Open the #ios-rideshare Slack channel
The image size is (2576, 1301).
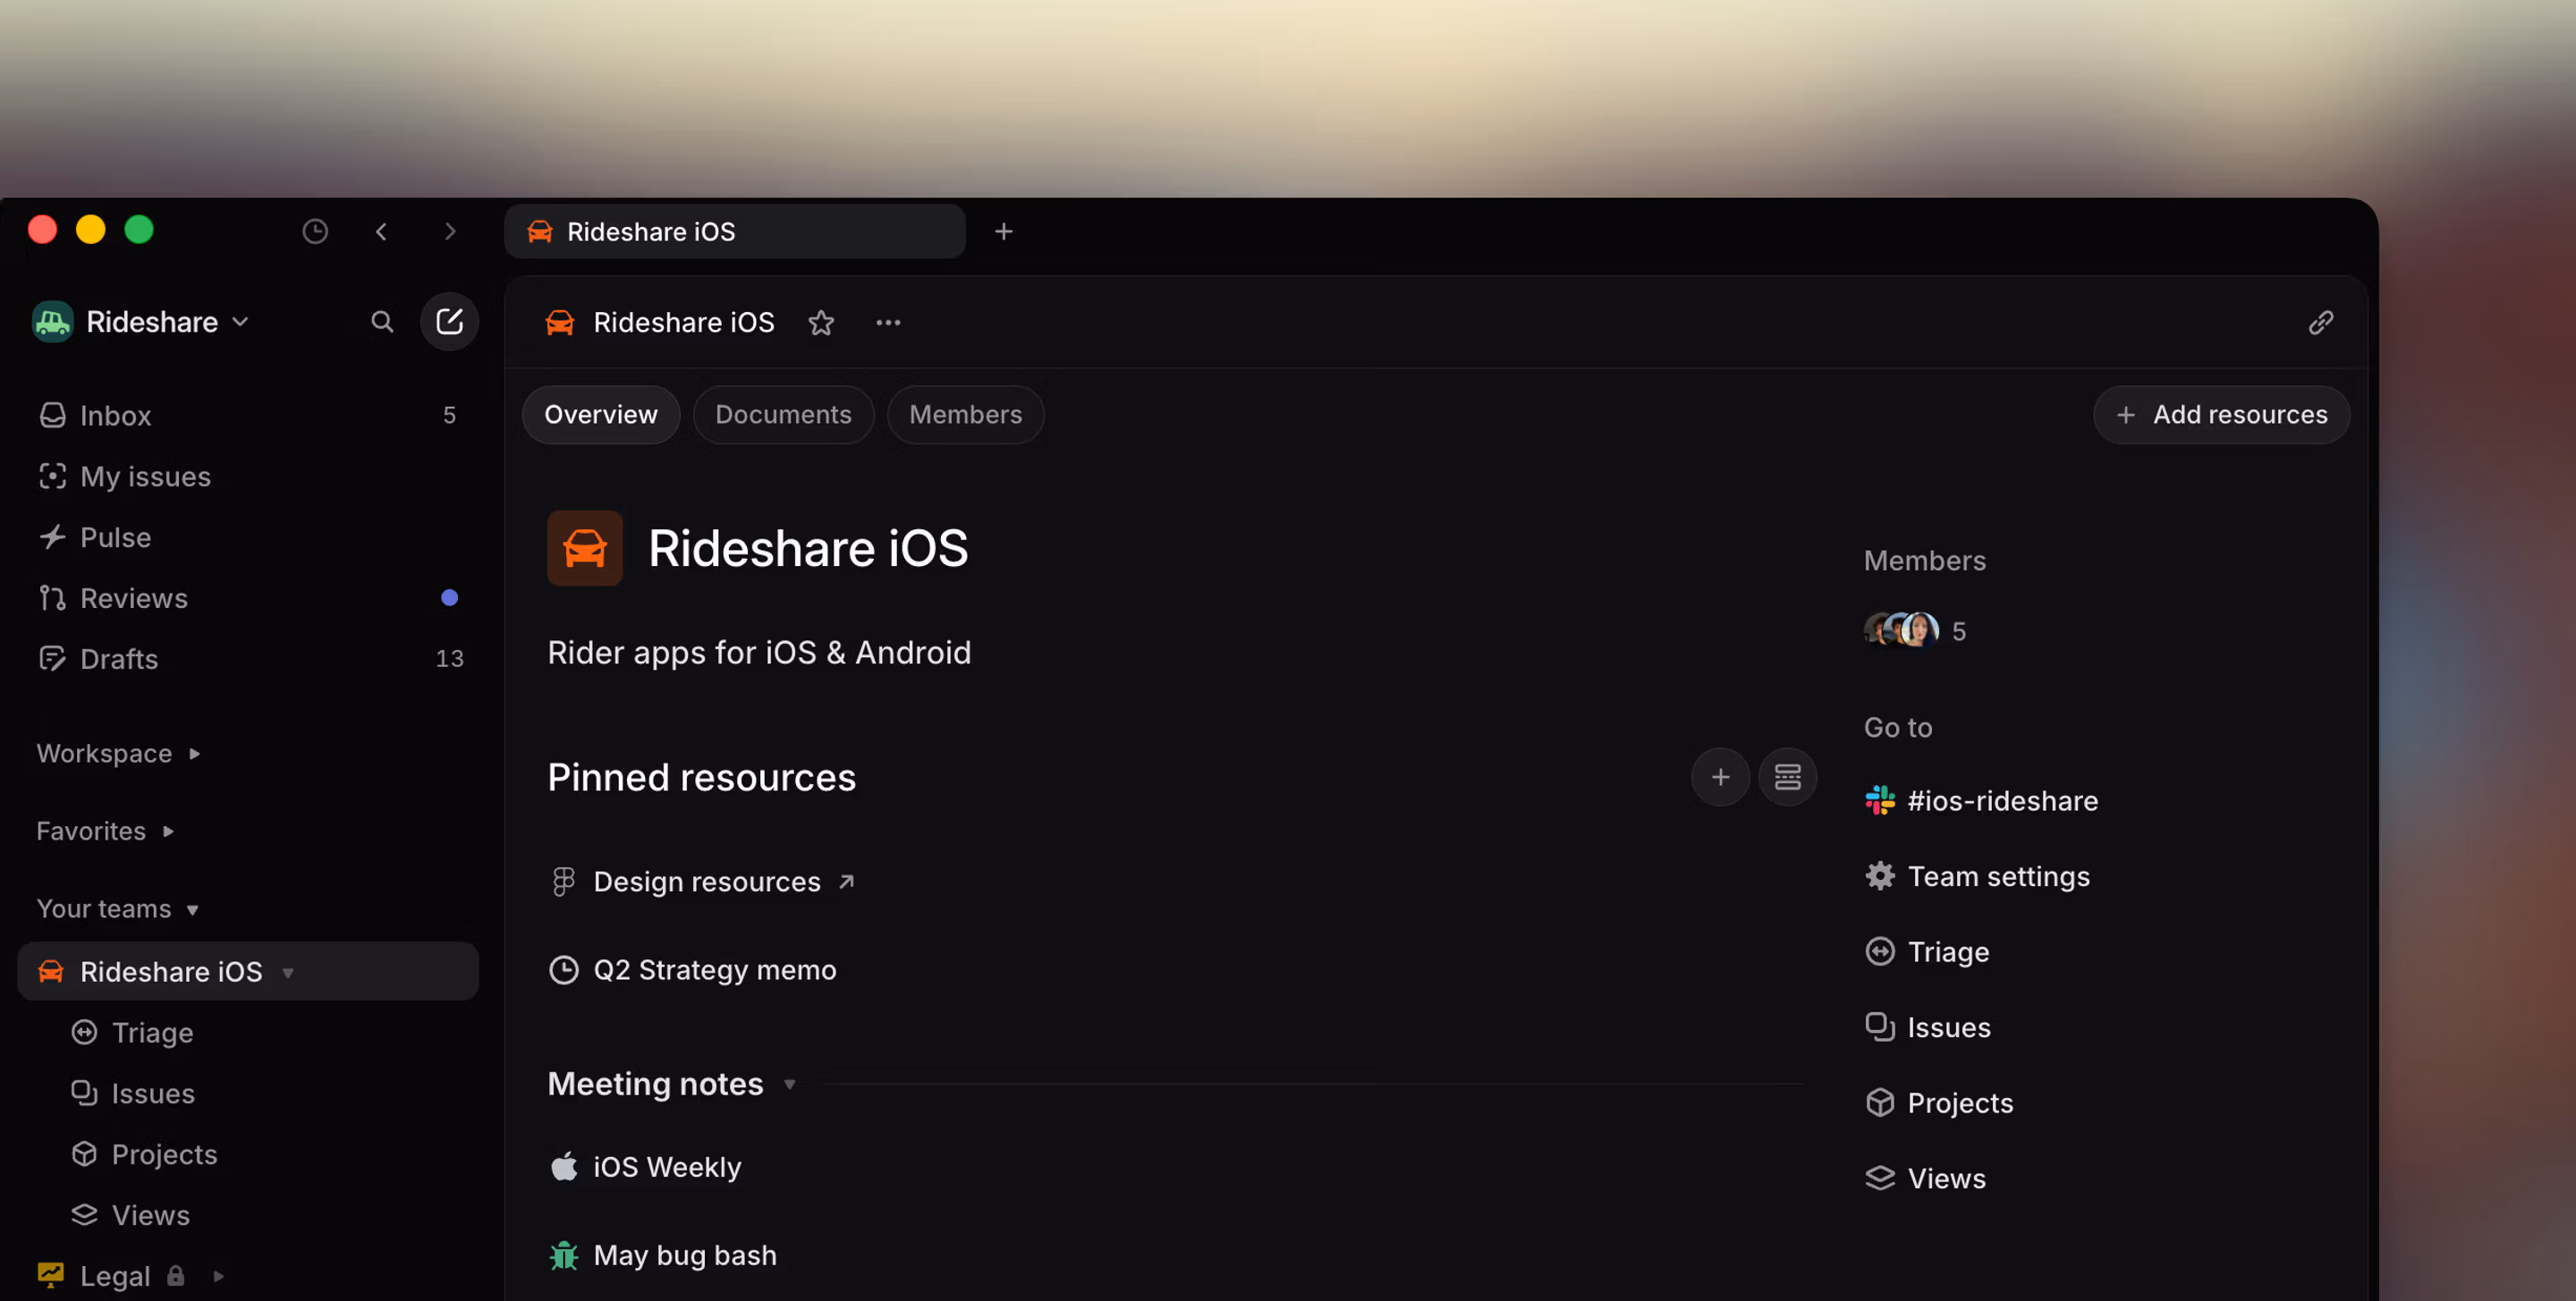[1982, 801]
